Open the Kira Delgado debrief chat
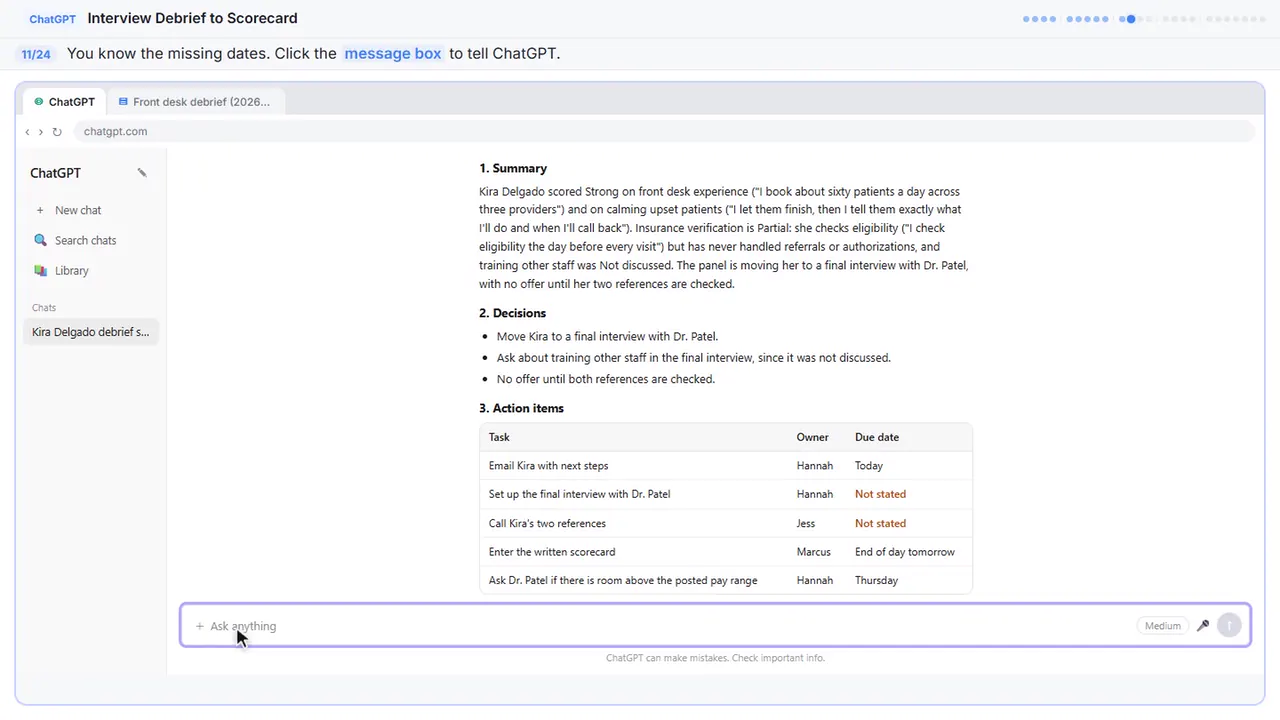Screen dimensions: 1280x720 coord(90,332)
